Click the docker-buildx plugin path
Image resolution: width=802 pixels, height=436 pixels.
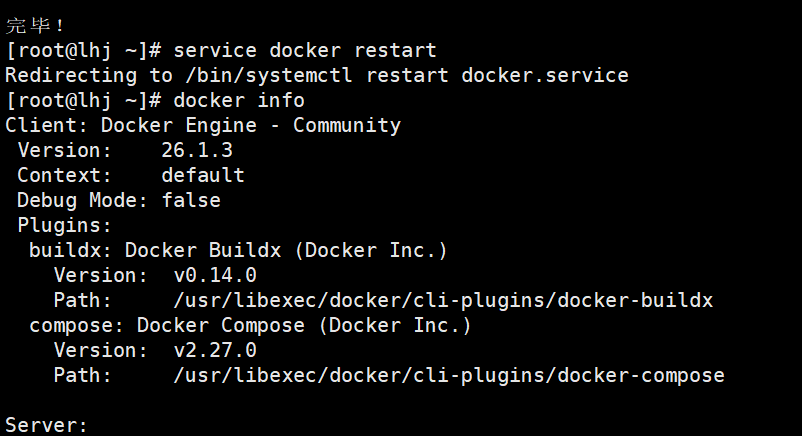coord(443,300)
